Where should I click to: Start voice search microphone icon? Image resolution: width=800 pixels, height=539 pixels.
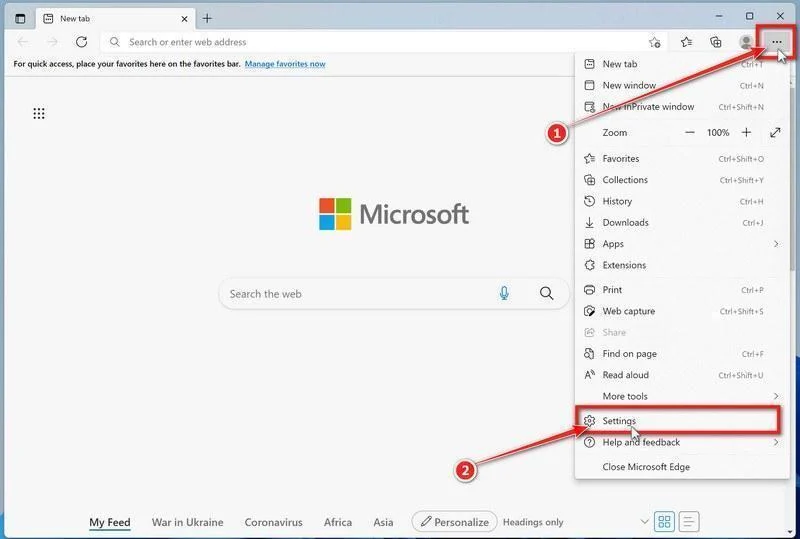tap(504, 293)
